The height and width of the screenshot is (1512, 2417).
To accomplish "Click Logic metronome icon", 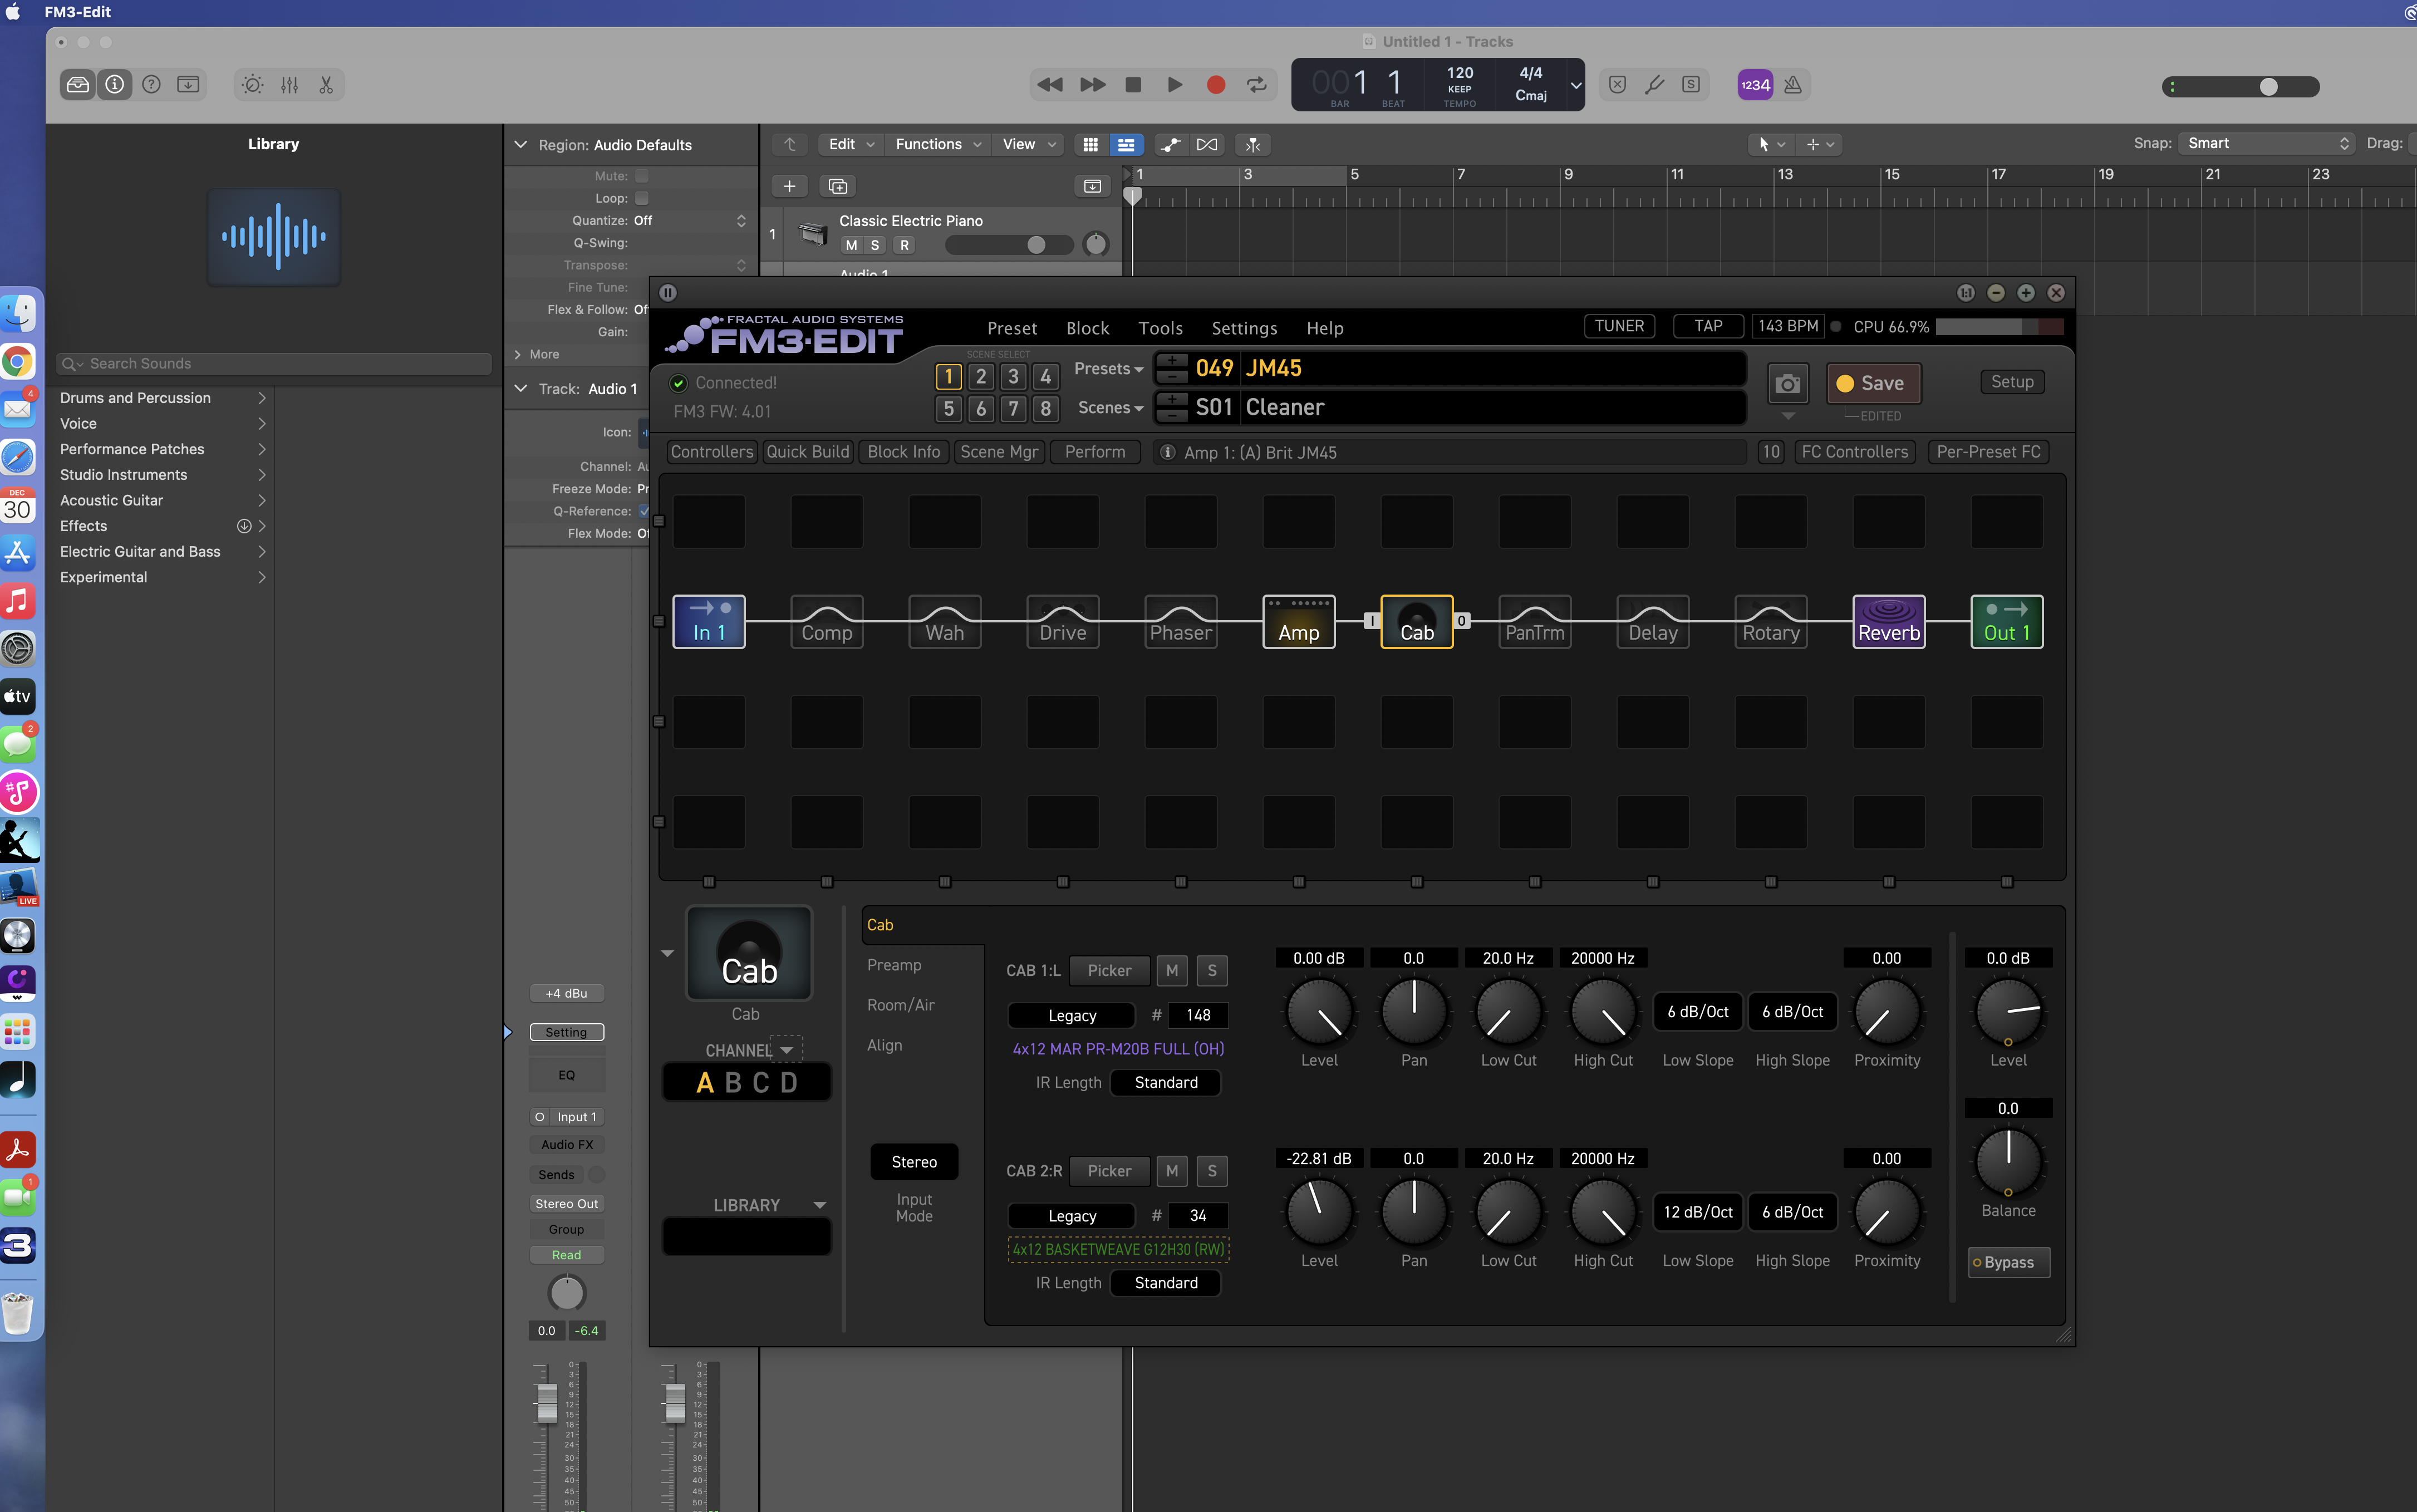I will click(x=1793, y=85).
